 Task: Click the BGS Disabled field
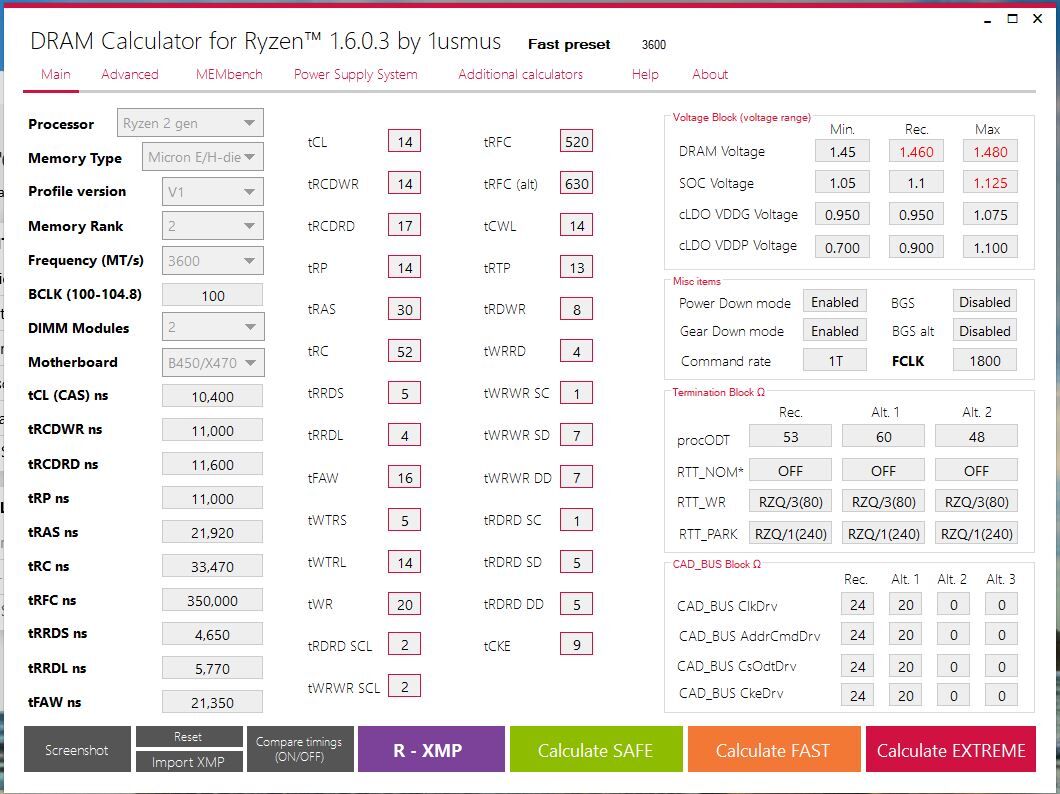(985, 302)
